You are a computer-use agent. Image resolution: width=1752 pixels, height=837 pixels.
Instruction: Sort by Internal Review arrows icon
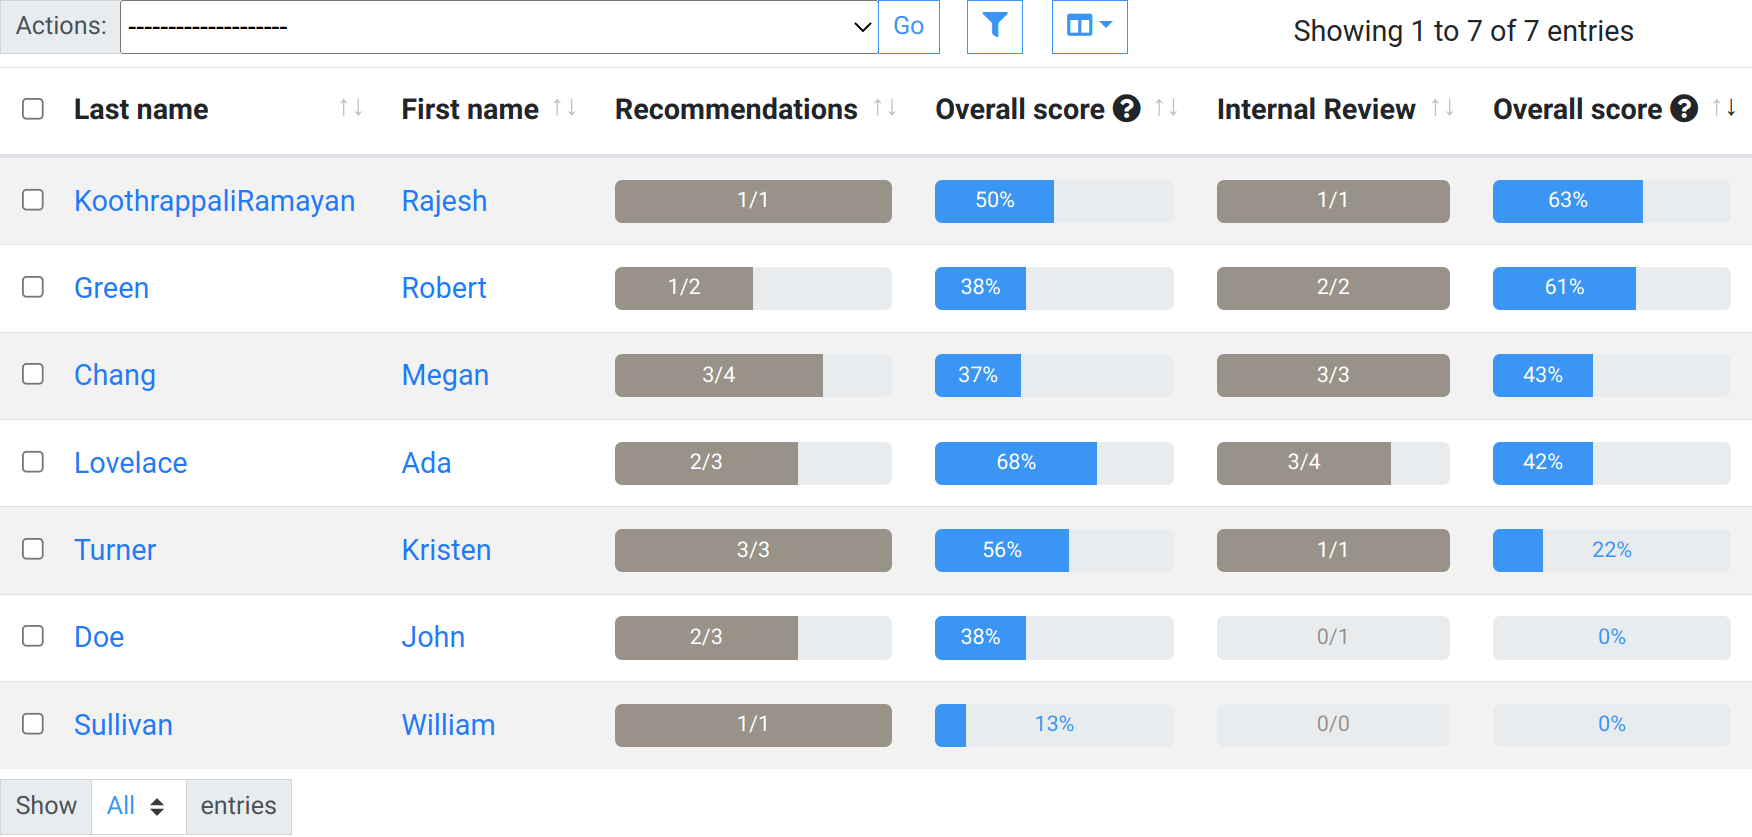(1441, 108)
